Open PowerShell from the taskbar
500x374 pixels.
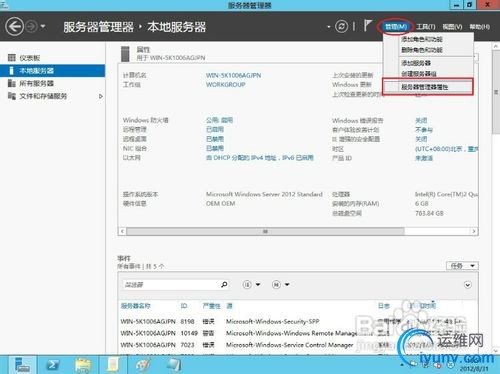pos(52,365)
